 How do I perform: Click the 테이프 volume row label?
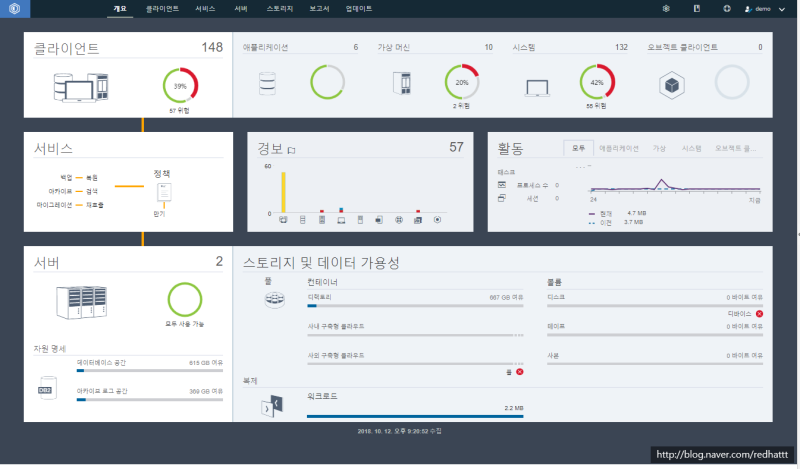tap(556, 326)
